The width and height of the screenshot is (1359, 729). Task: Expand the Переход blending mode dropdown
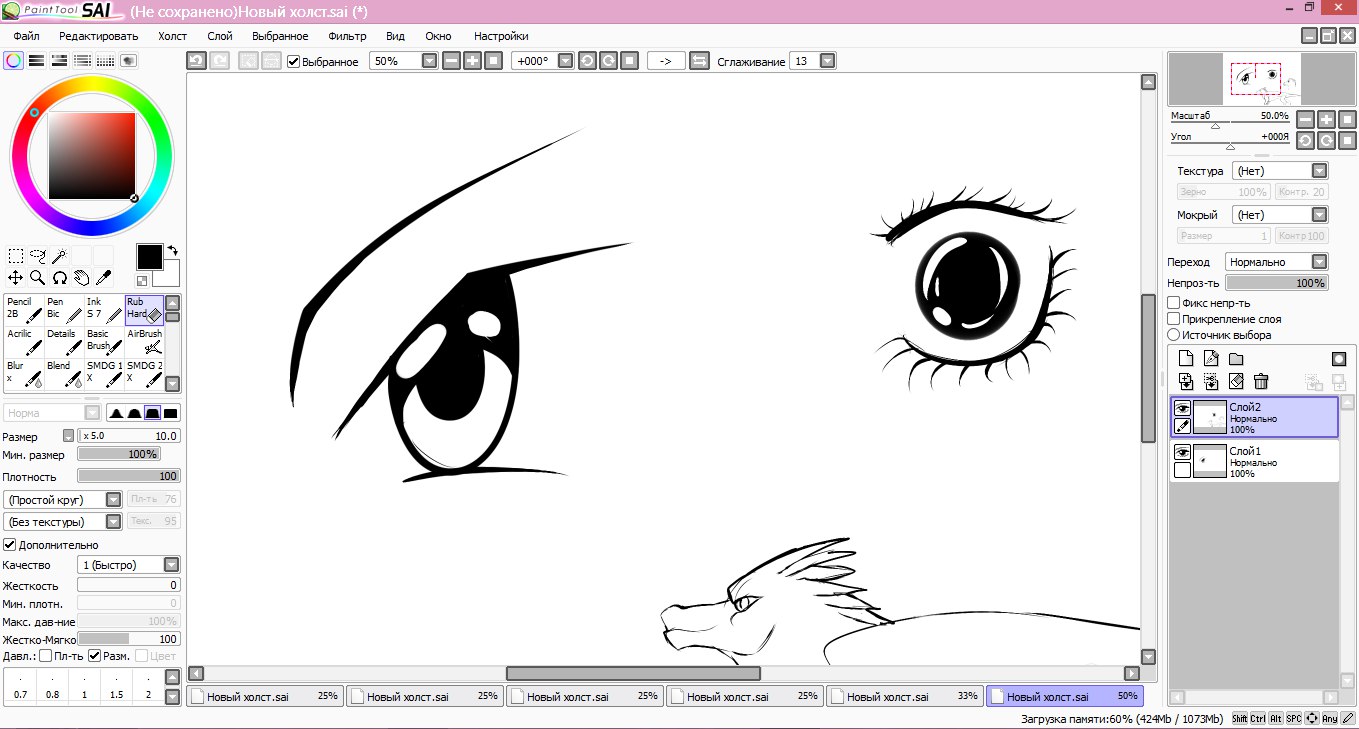[x=1319, y=262]
